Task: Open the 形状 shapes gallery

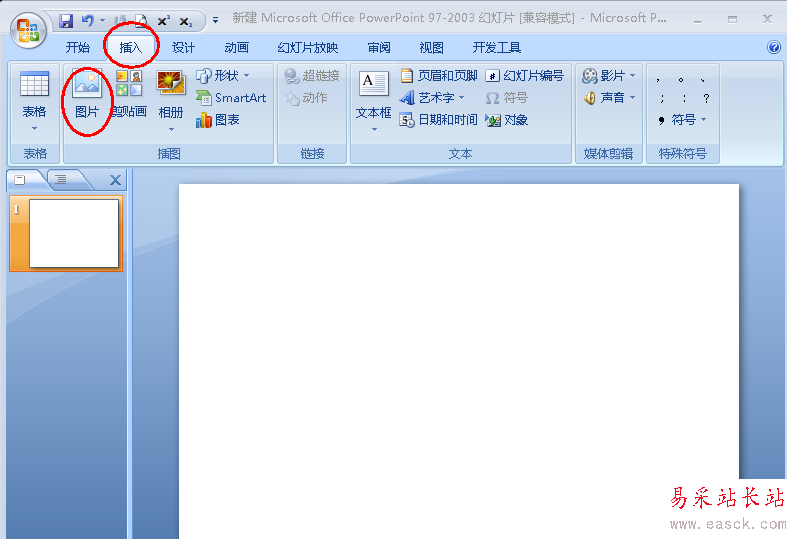Action: [x=222, y=76]
